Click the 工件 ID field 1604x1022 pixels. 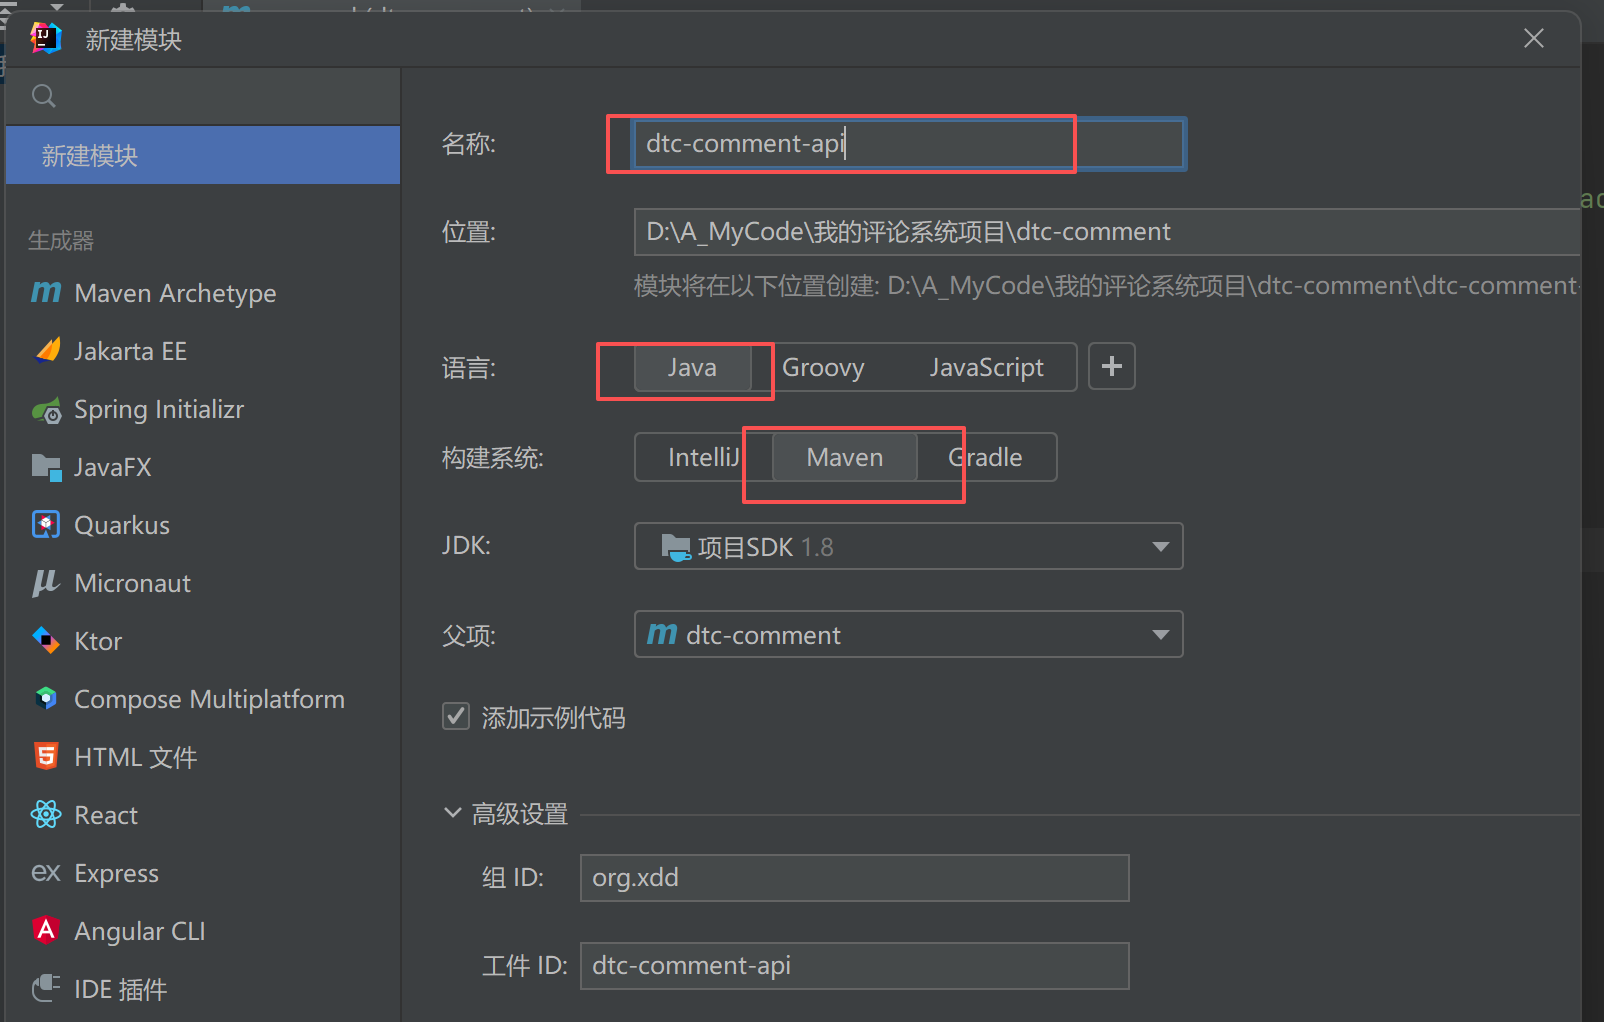pyautogui.click(x=855, y=966)
